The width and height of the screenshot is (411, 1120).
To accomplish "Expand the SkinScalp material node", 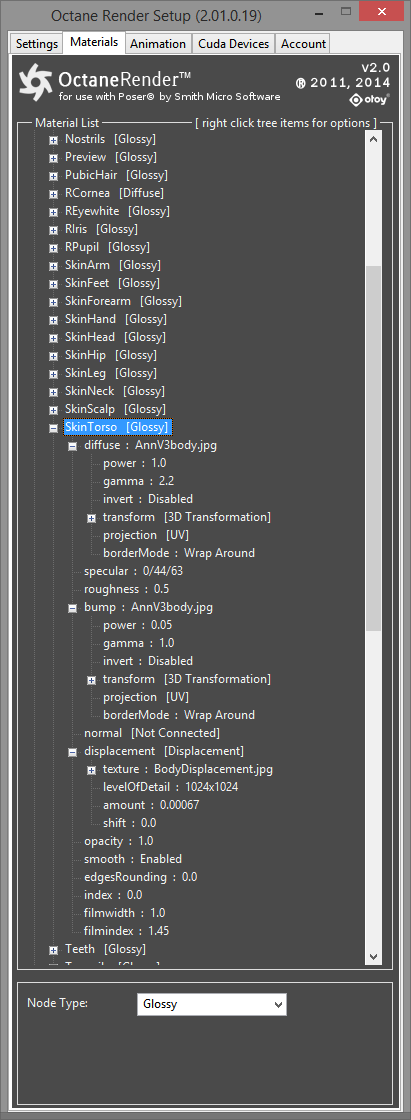I will (x=54, y=409).
